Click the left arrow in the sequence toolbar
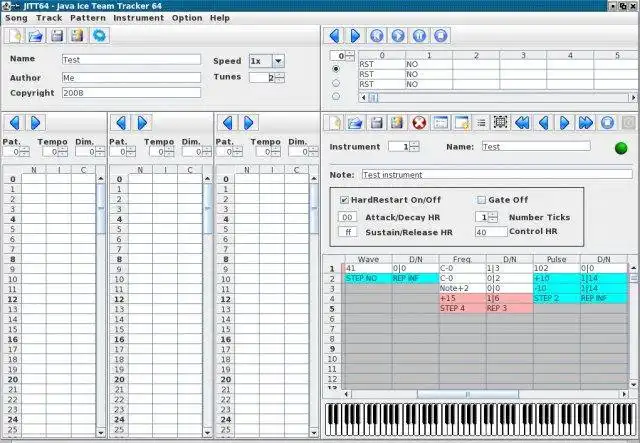 click(334, 36)
